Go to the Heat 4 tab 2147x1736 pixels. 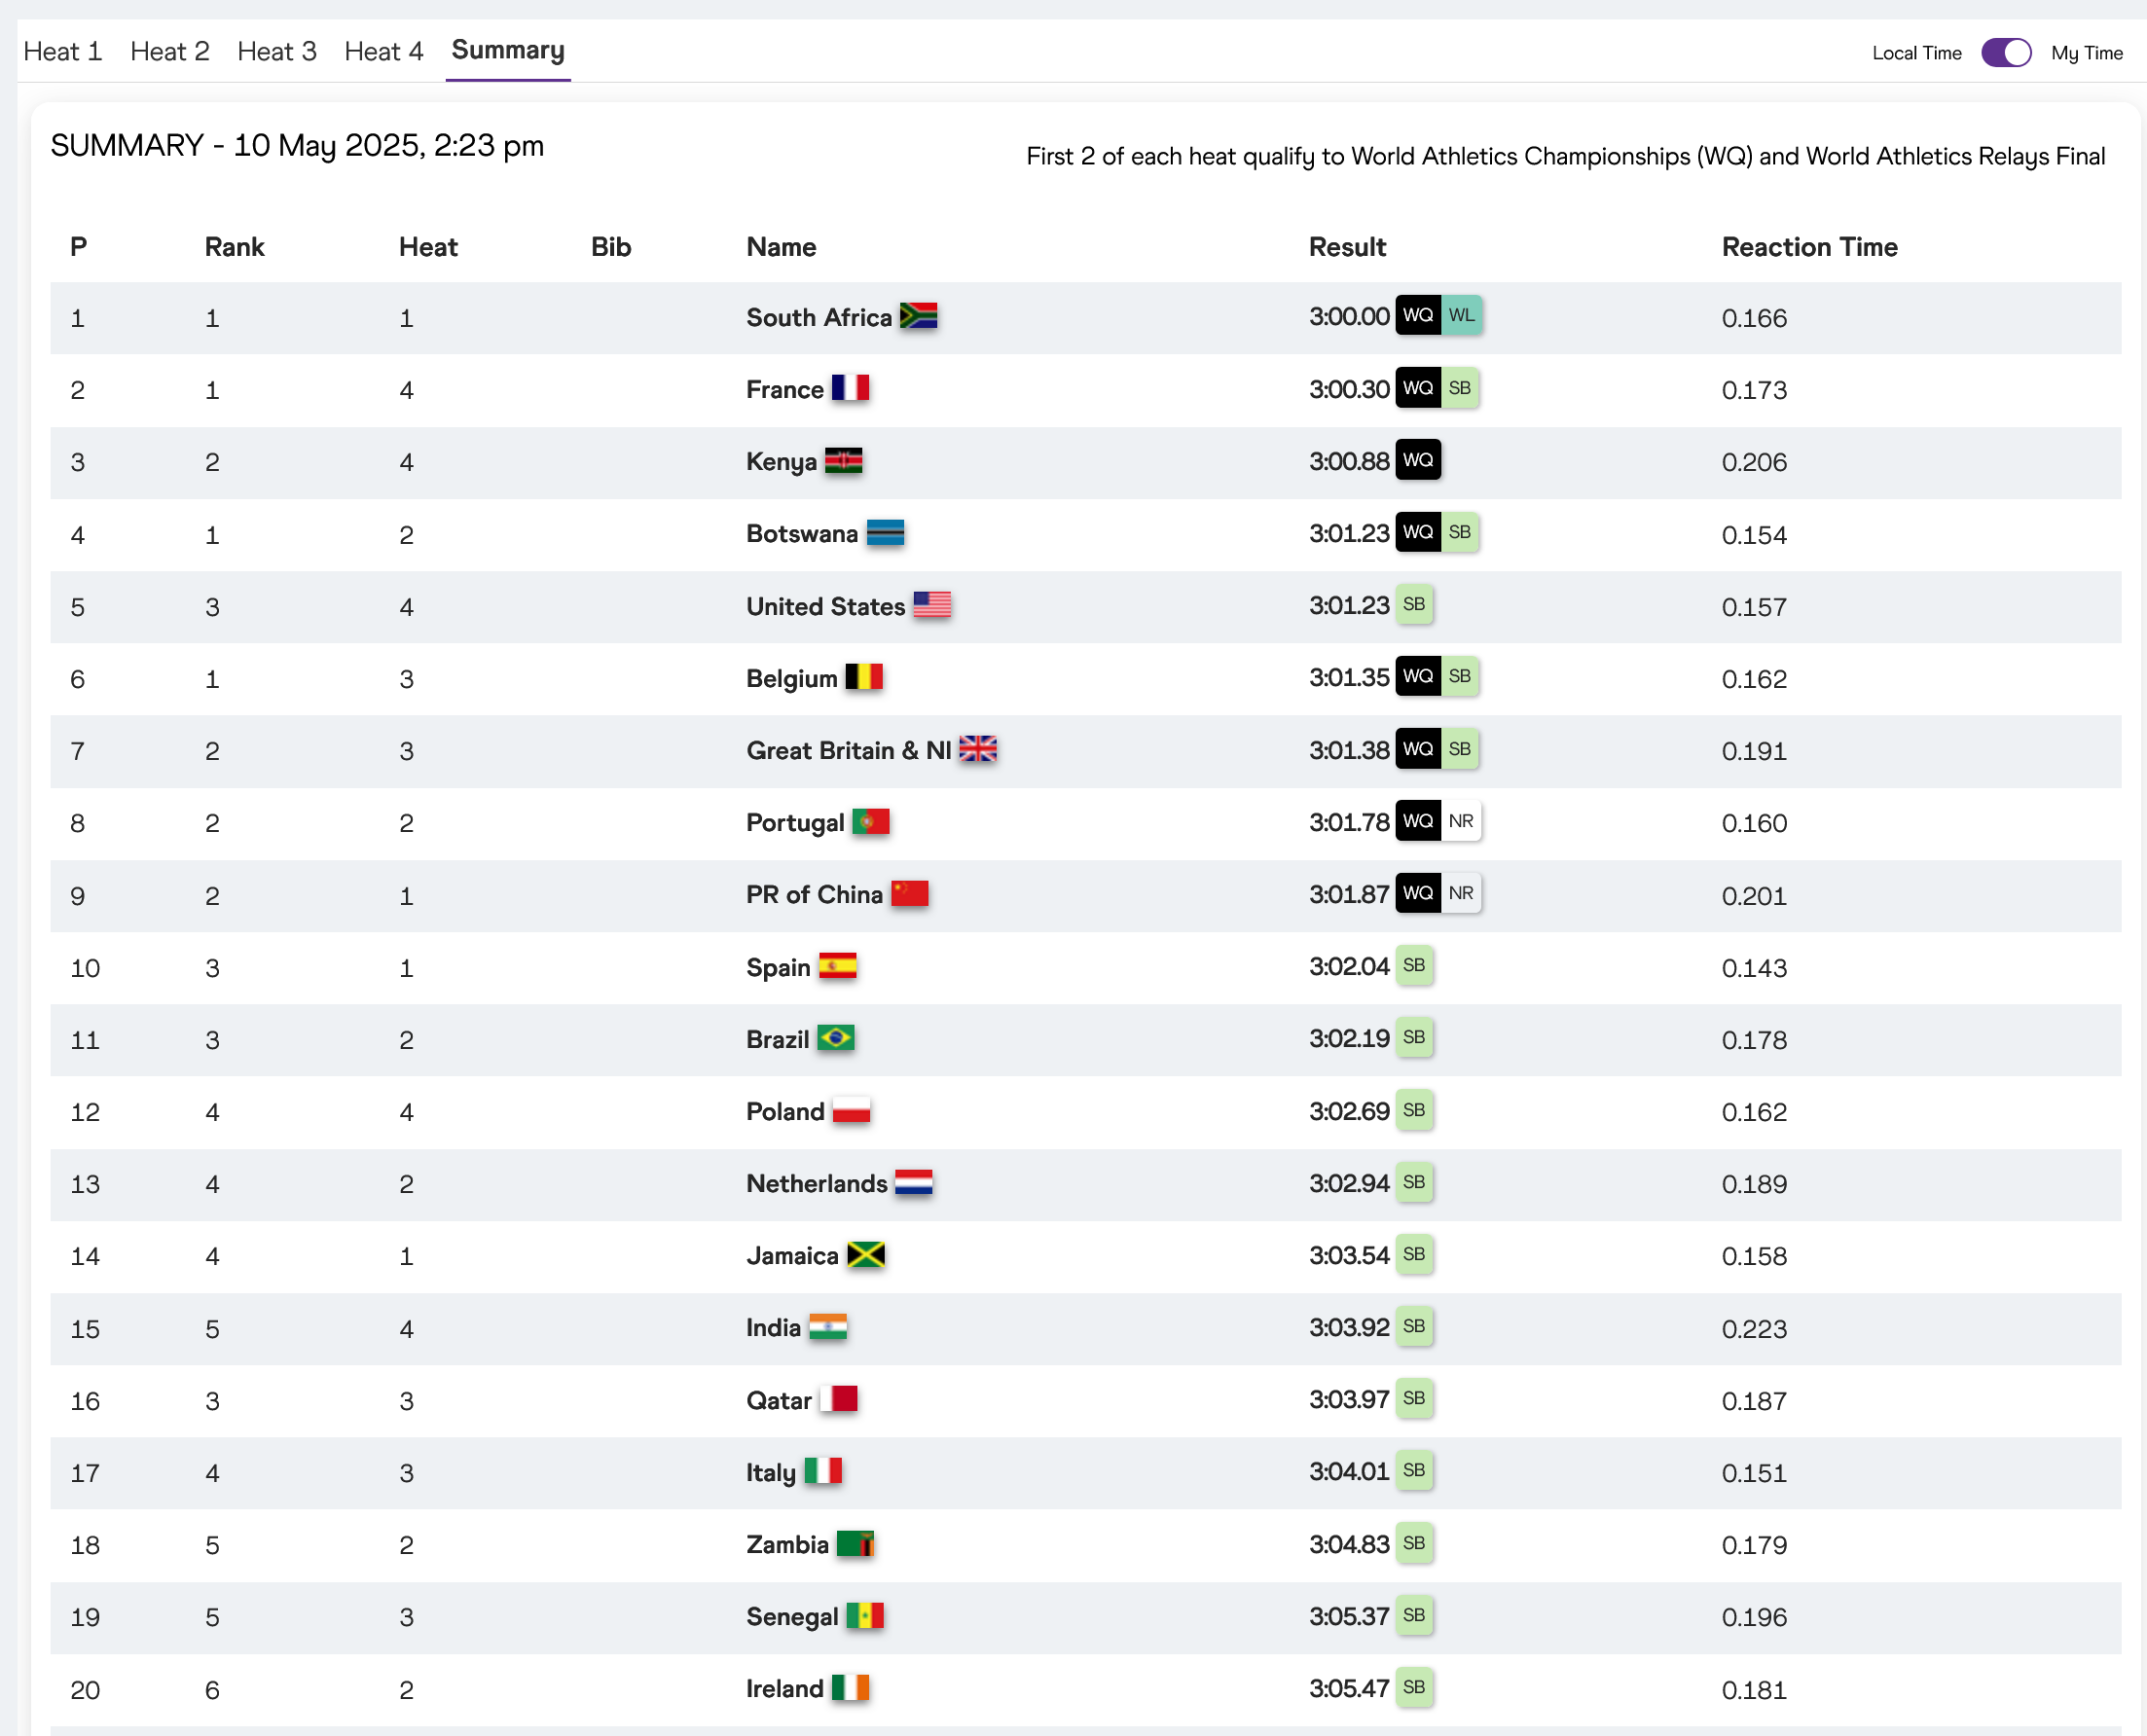[x=384, y=51]
